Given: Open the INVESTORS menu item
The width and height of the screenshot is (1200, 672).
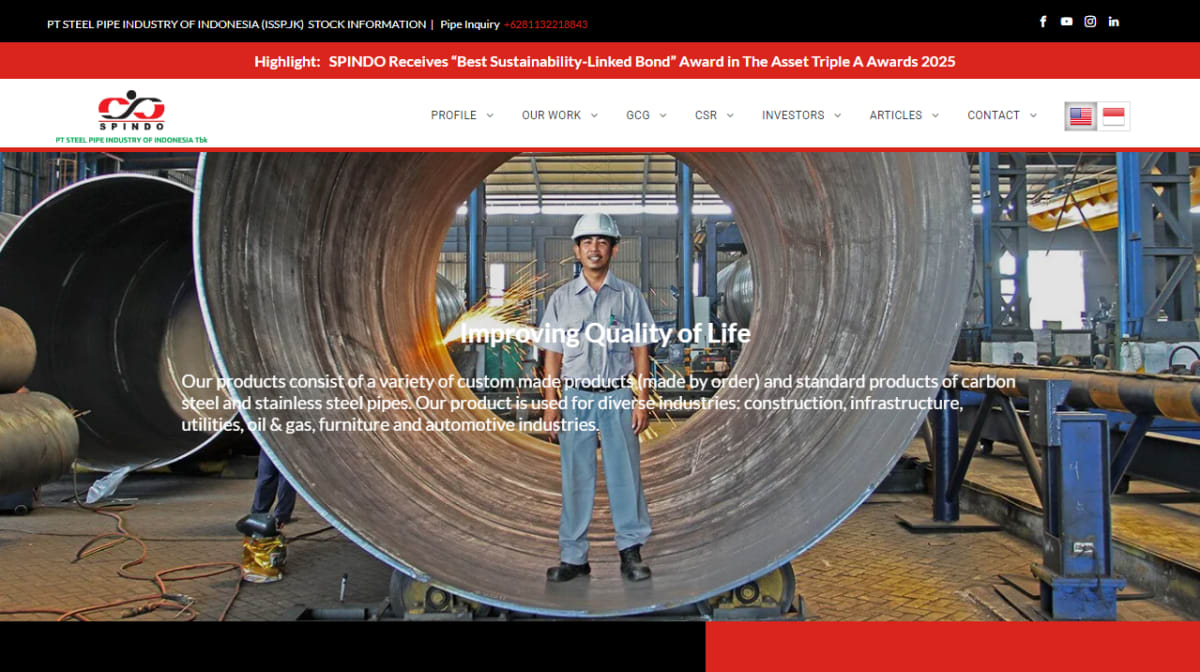Looking at the screenshot, I should 793,115.
